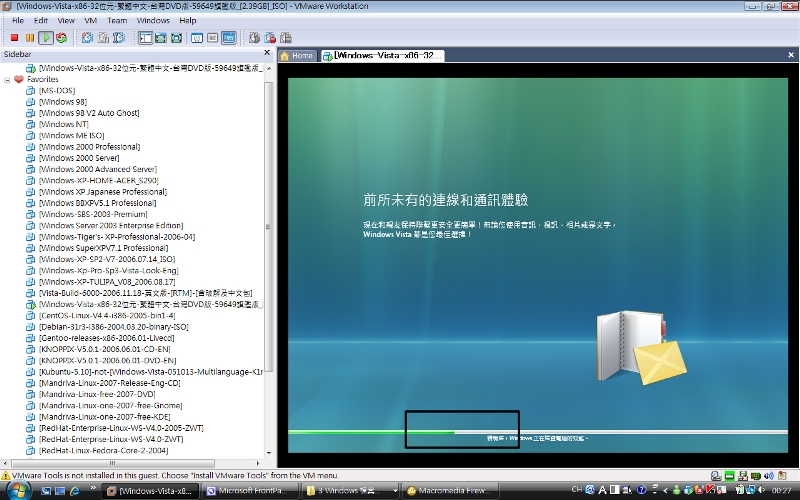
Task: Select [MS-DOS] in the sidebar
Action: point(57,90)
